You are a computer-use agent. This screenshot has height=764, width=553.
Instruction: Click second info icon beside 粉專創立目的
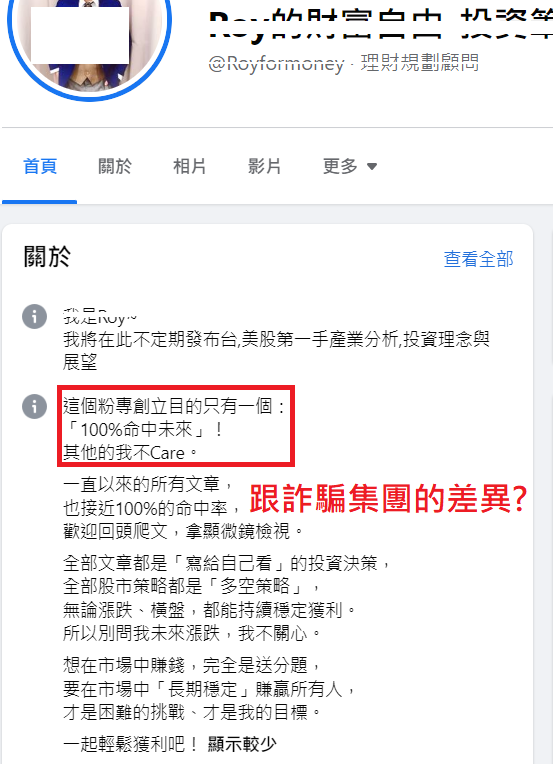click(x=35, y=406)
